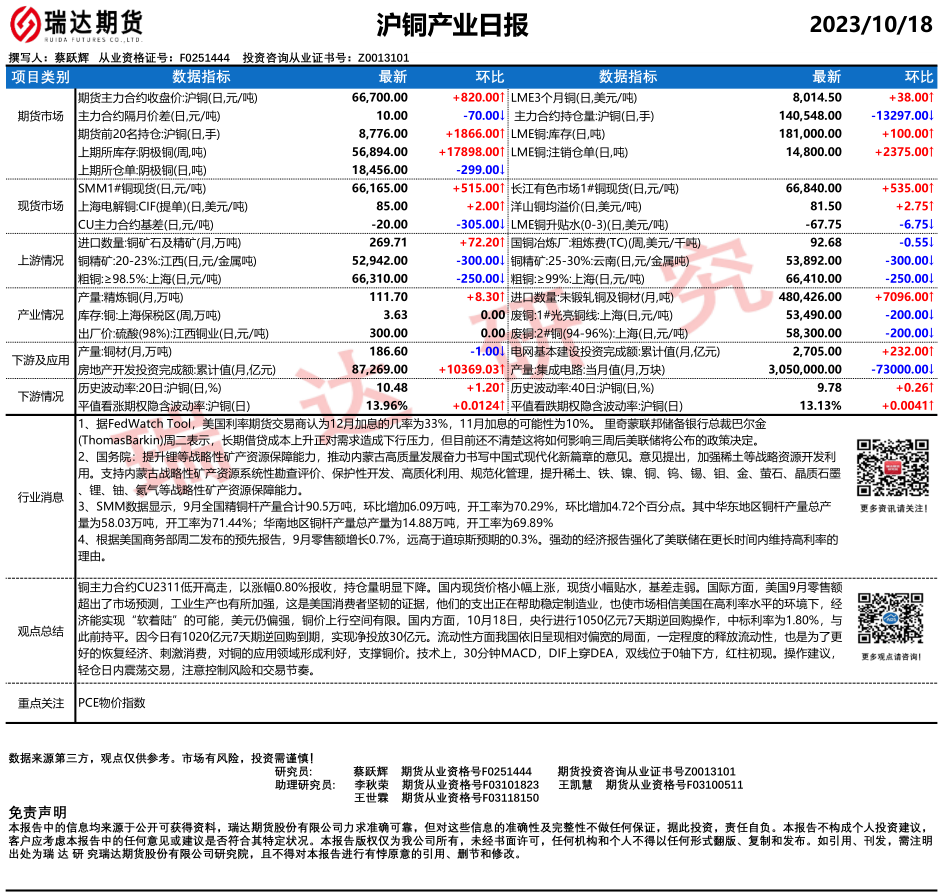Click the report date 2023/10/18
Viewport: 942px width, 896px height.
point(868,24)
